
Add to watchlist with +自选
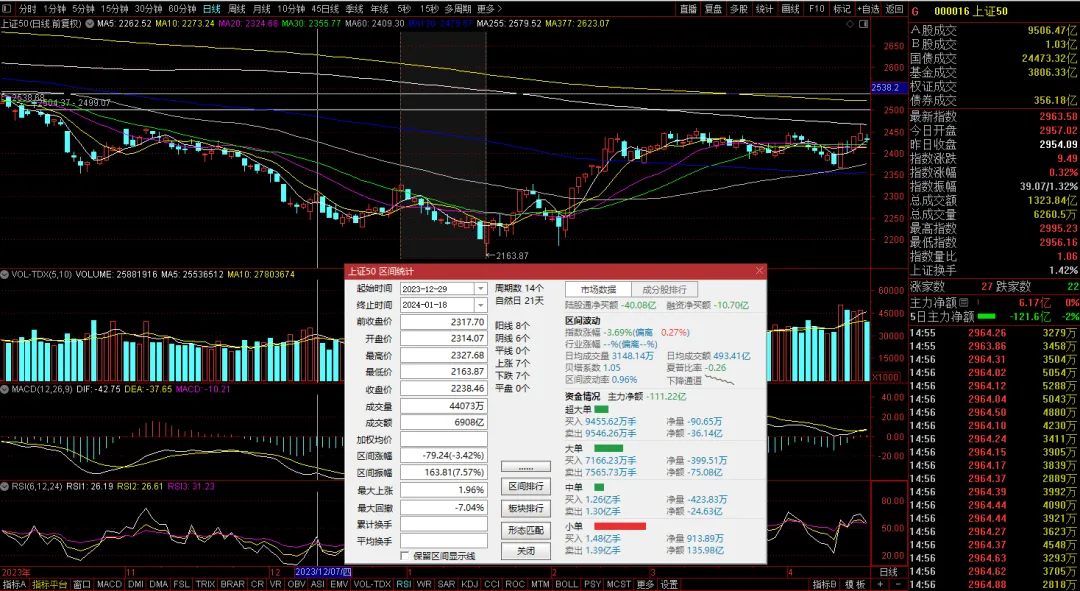869,9
